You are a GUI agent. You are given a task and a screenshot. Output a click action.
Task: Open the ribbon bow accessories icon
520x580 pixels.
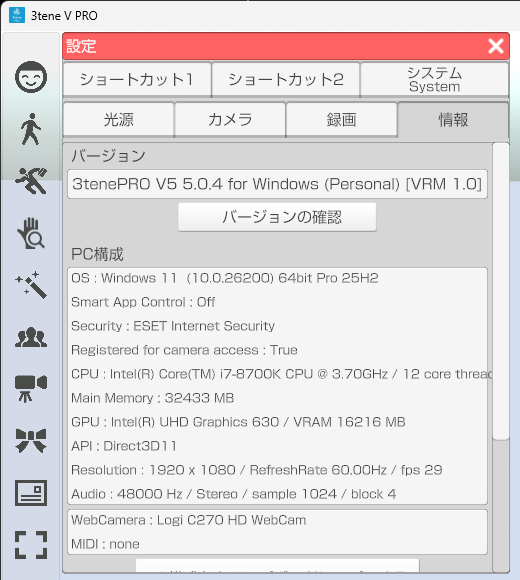[x=31, y=441]
